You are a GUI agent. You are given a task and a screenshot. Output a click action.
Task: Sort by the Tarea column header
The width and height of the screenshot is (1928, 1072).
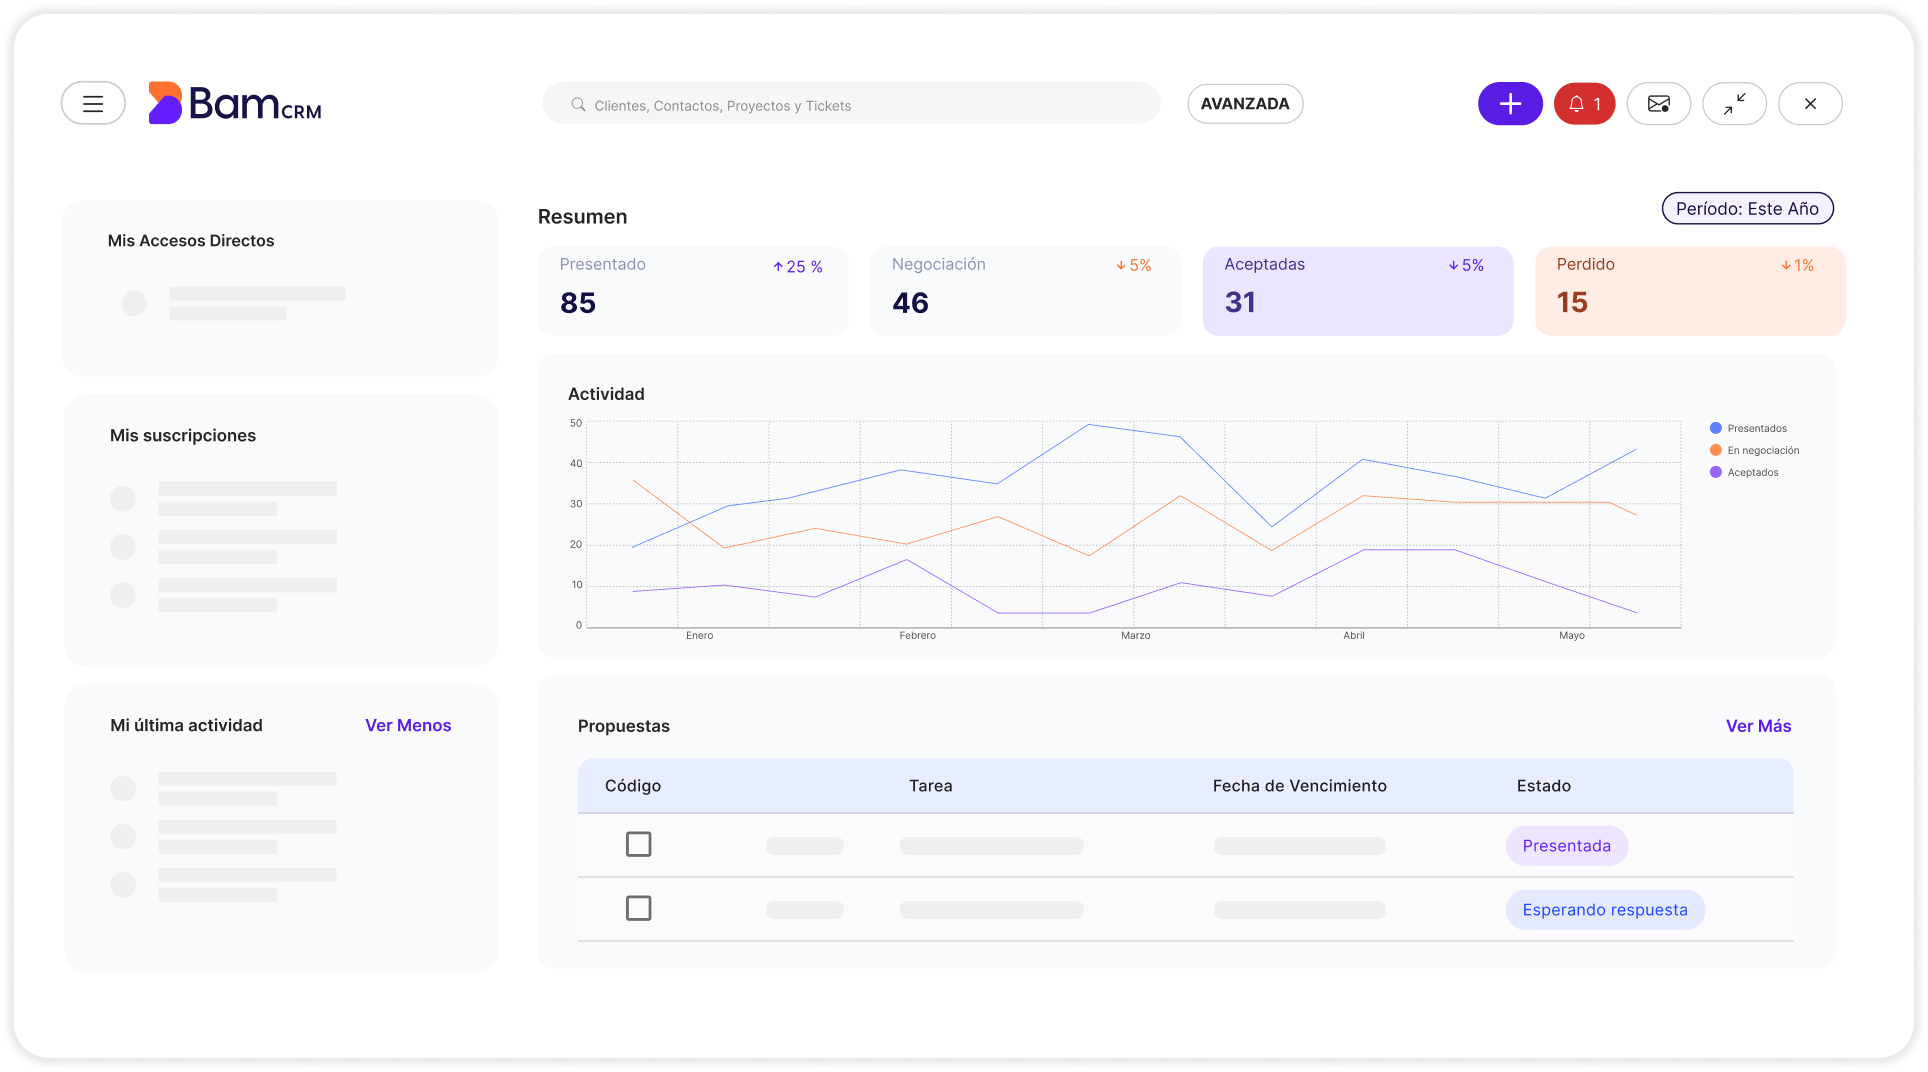pyautogui.click(x=931, y=786)
